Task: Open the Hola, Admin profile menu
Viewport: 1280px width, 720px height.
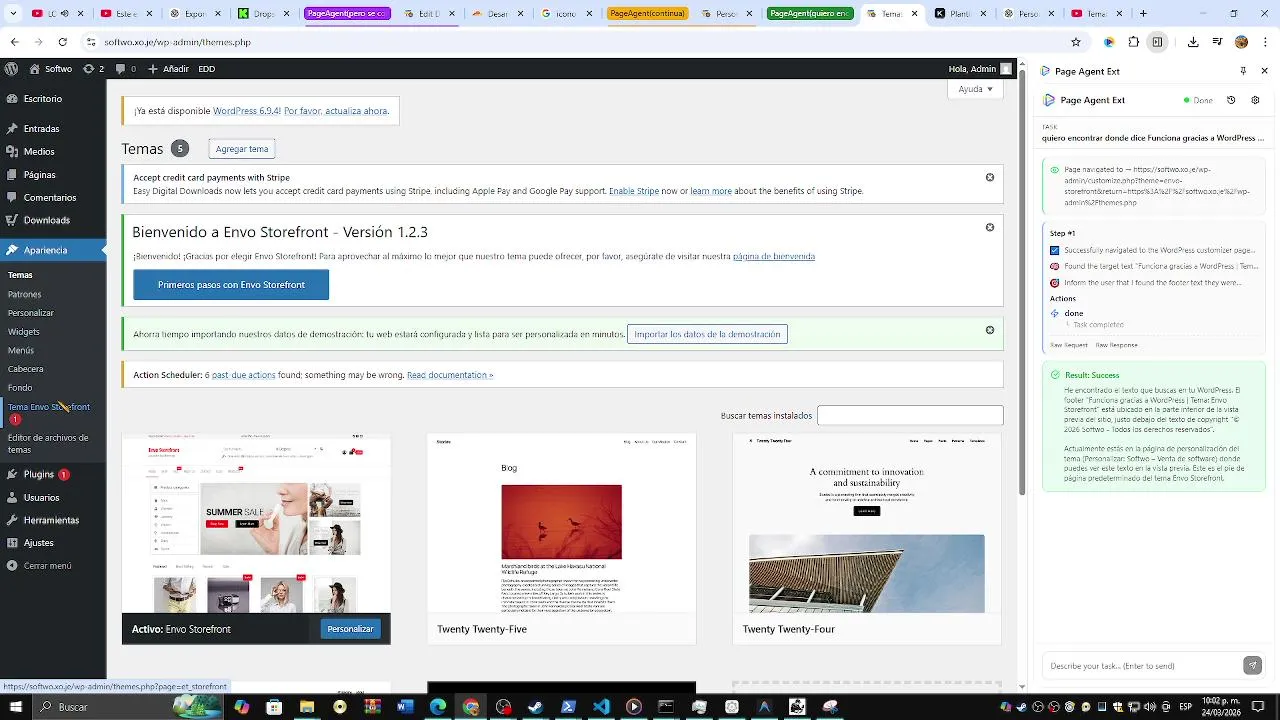Action: point(980,69)
